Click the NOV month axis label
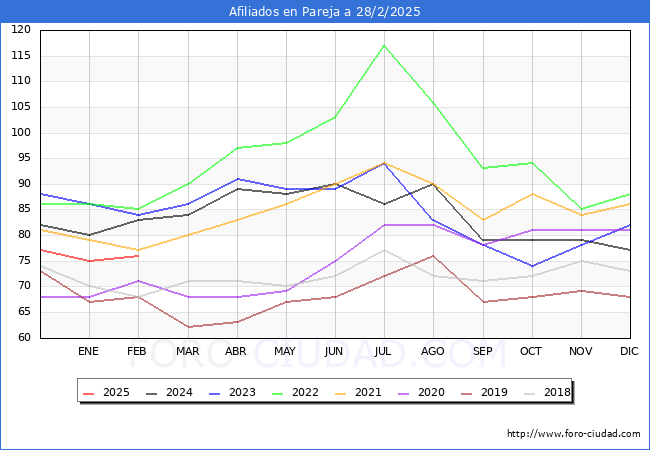 click(x=580, y=351)
